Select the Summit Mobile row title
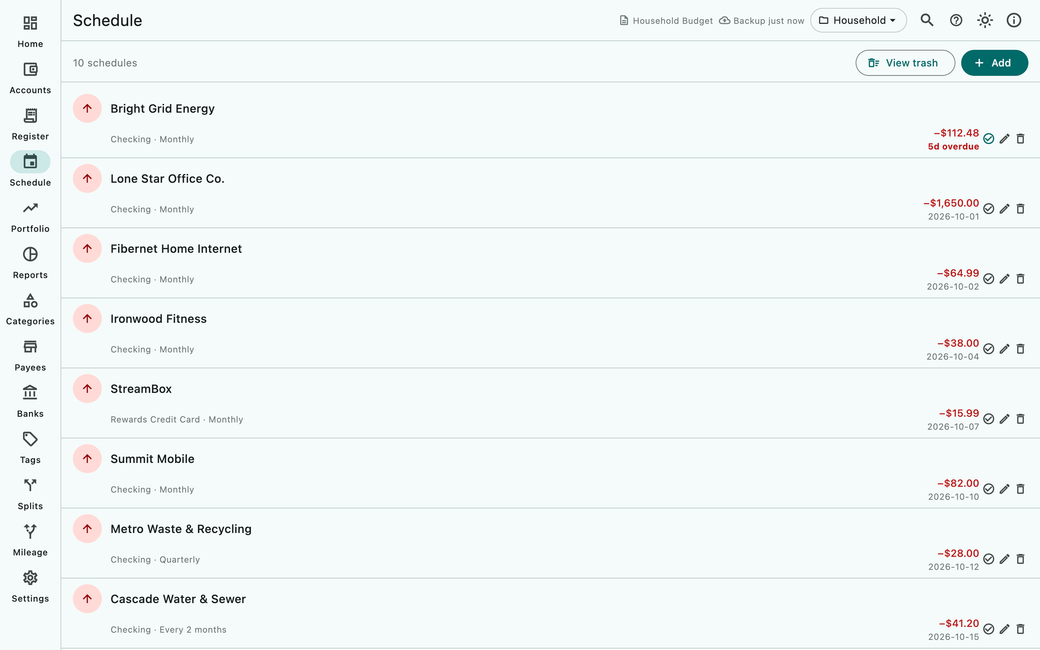Viewport: 1040px width, 650px height. 152,459
